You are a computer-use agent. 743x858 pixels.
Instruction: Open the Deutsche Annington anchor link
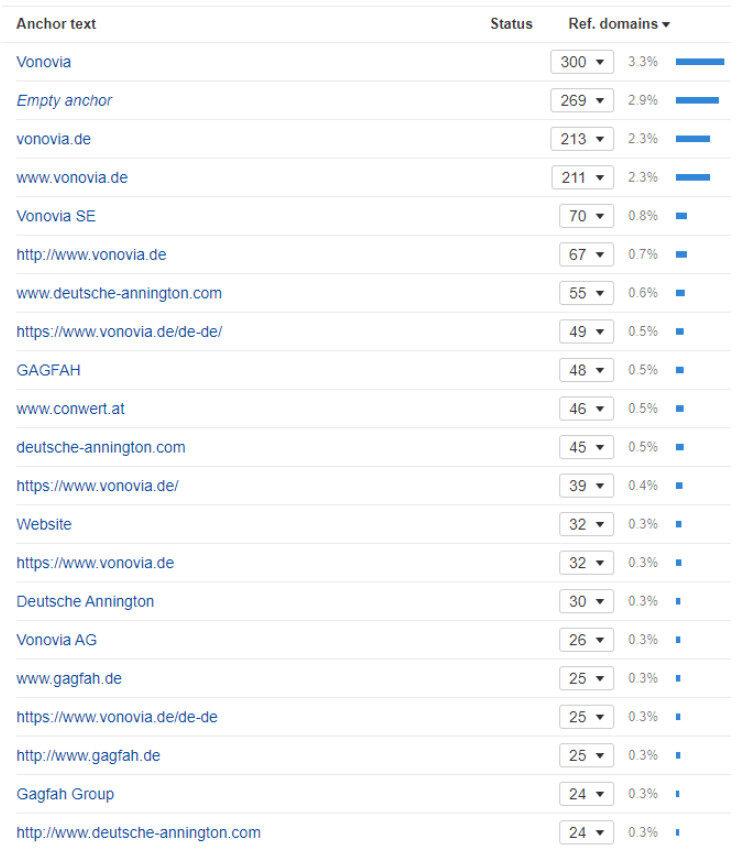pos(85,602)
